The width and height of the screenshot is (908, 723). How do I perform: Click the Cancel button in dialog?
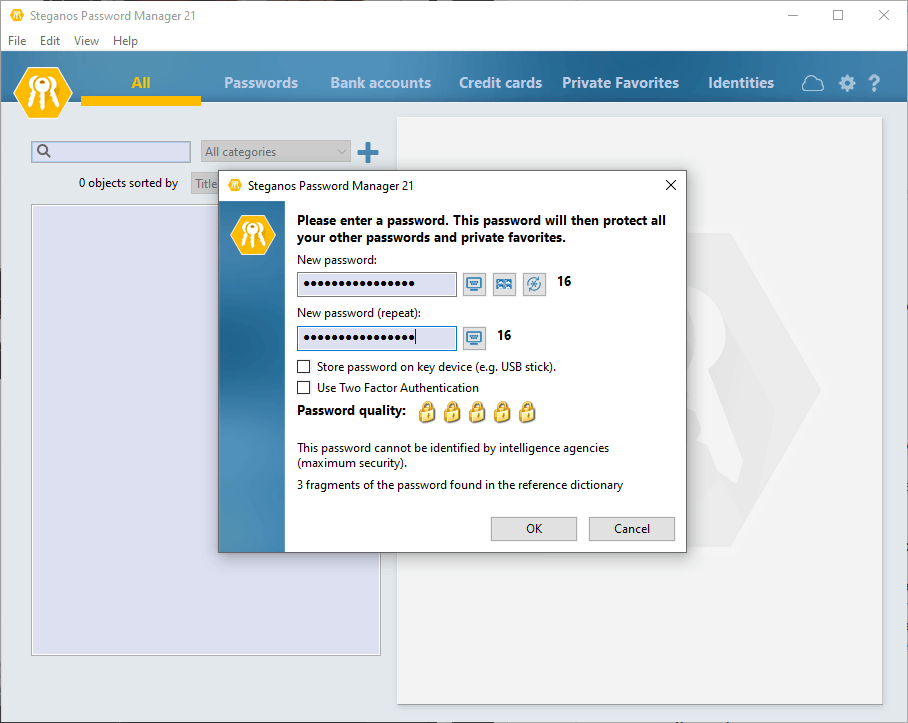click(632, 529)
